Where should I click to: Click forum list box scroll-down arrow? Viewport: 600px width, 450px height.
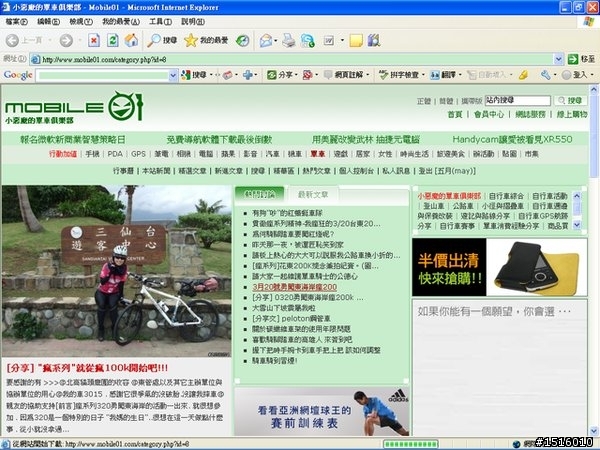click(577, 225)
